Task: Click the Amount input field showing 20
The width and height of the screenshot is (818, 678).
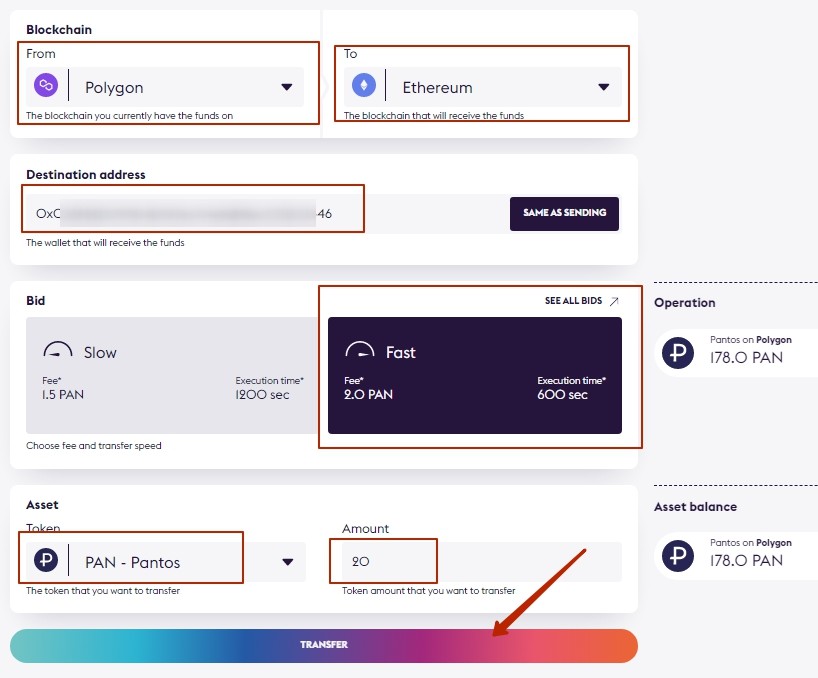Action: [x=482, y=562]
